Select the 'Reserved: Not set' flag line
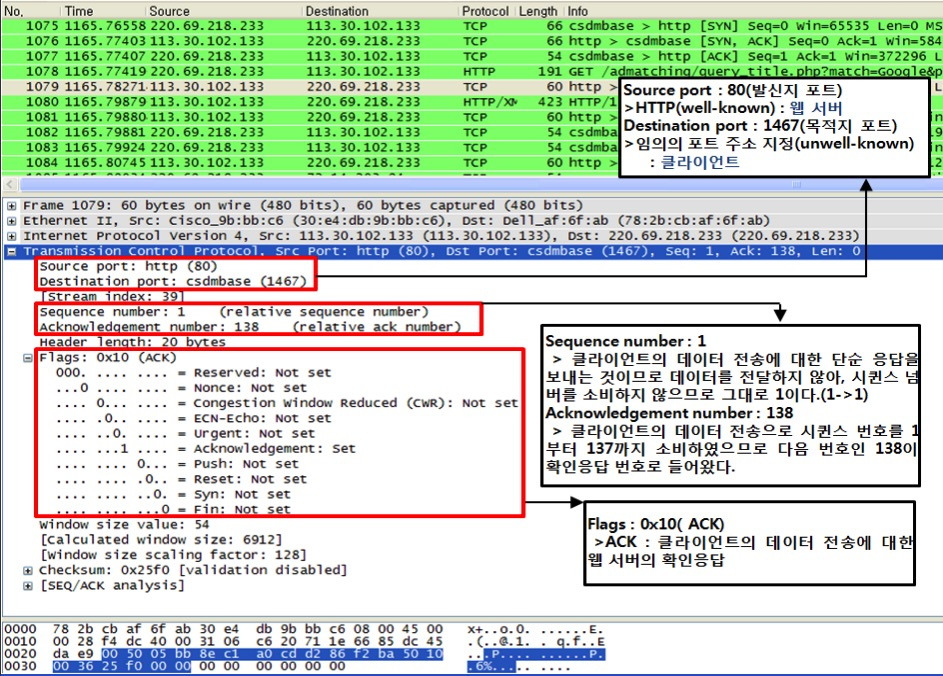 [194, 373]
